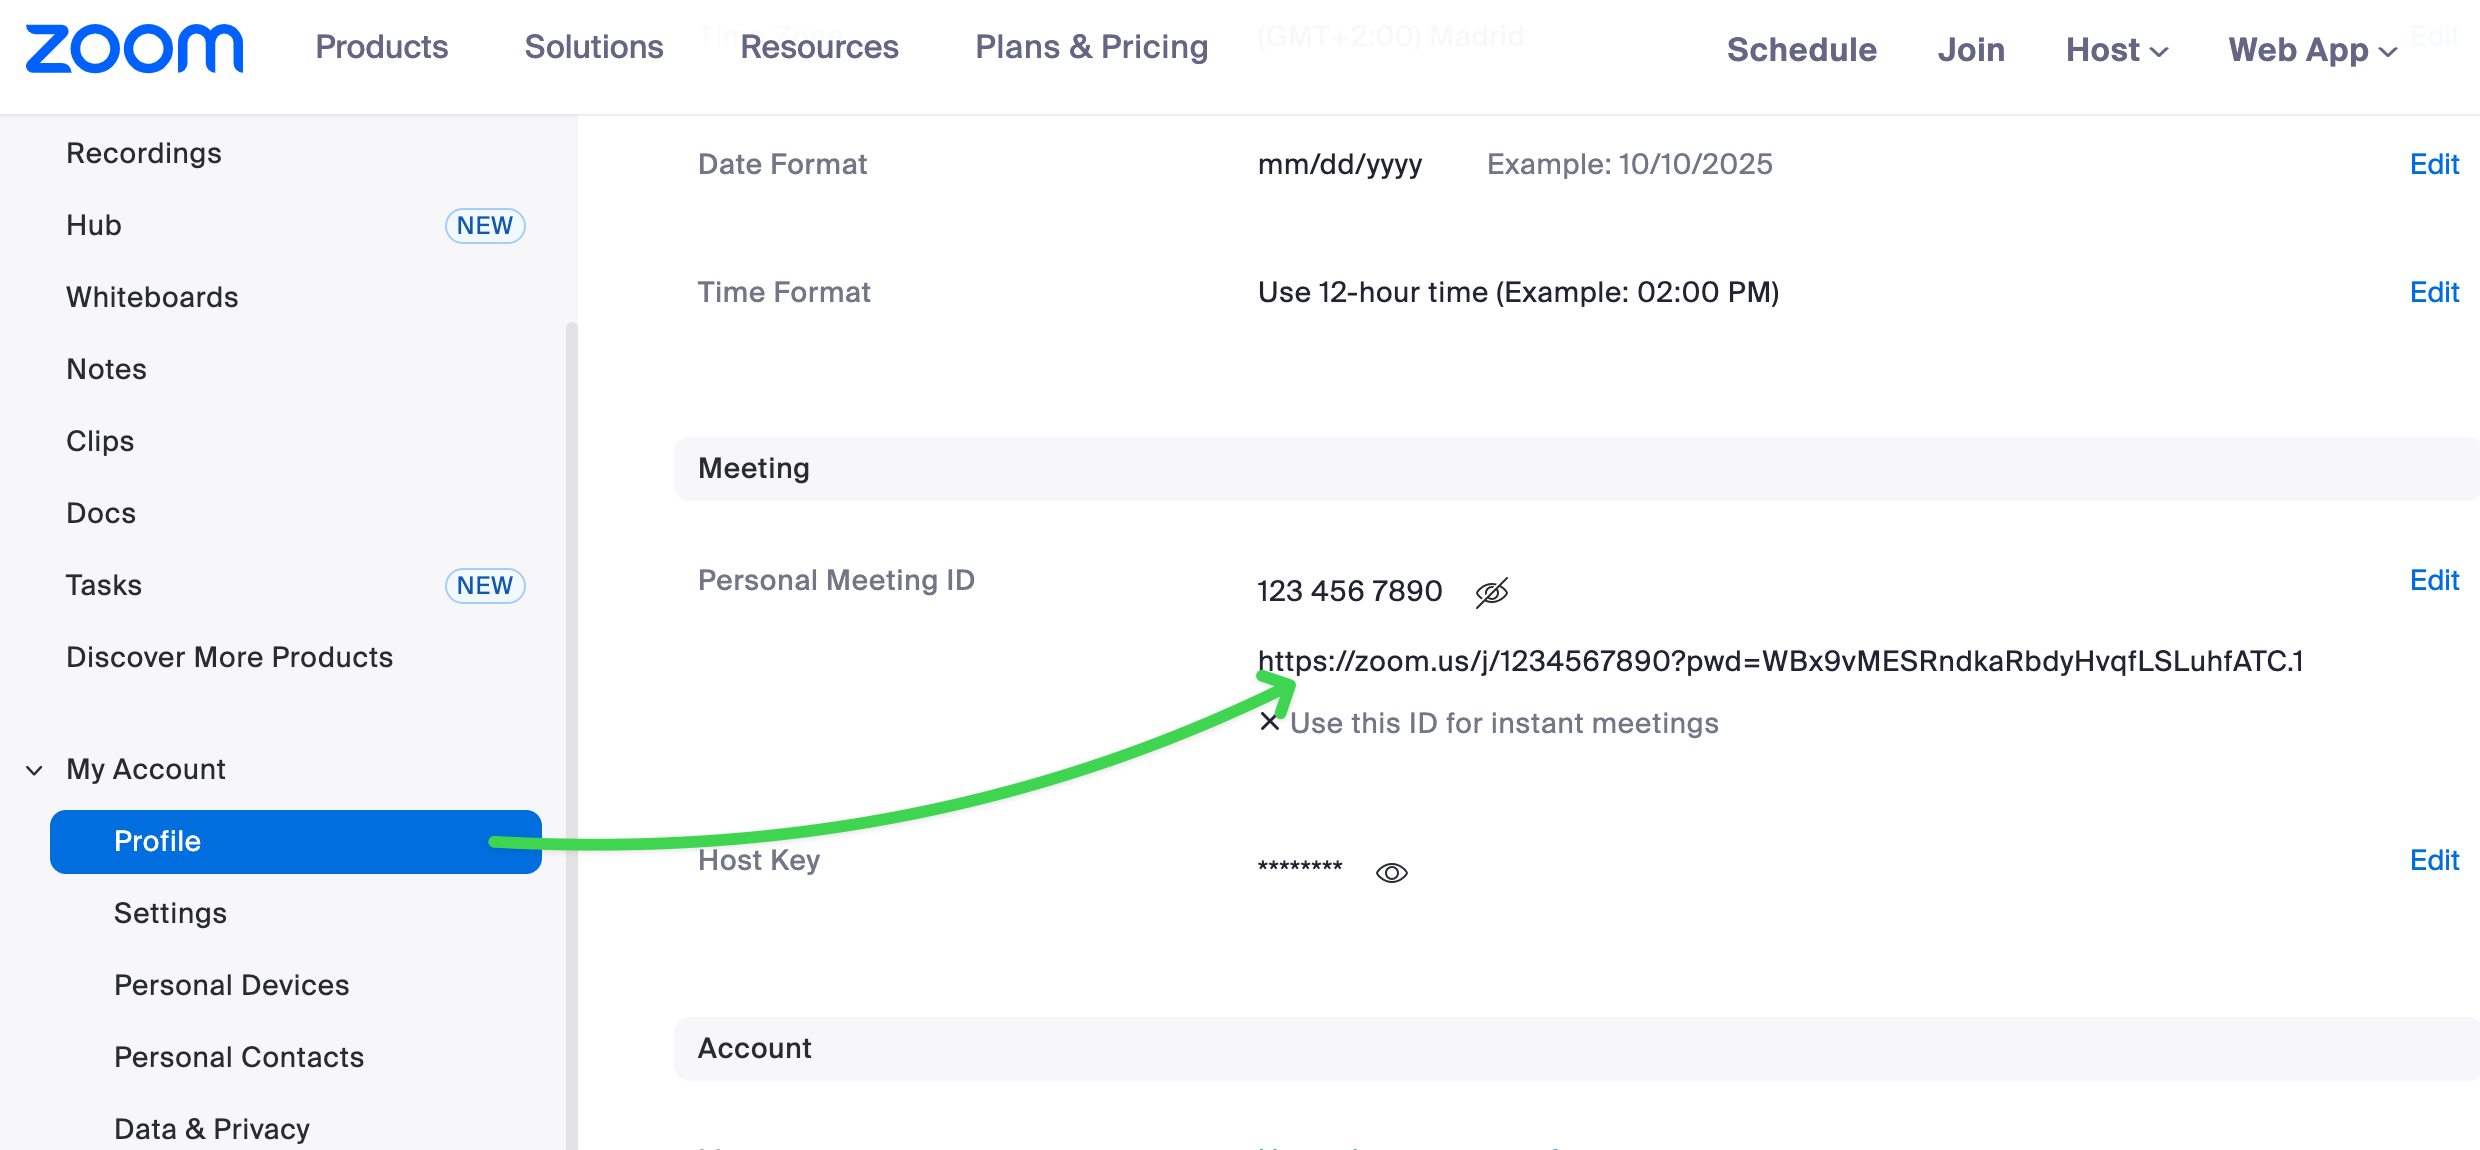This screenshot has height=1150, width=2480.
Task: Go to Plans & Pricing
Action: [x=1091, y=47]
